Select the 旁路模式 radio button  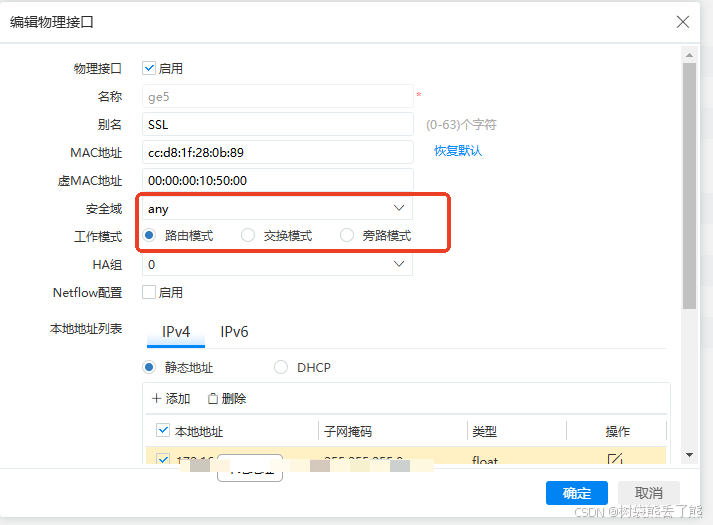pyautogui.click(x=347, y=235)
